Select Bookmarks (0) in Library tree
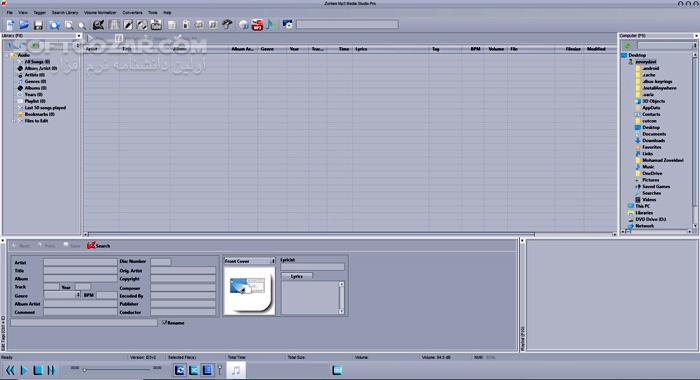The height and width of the screenshot is (380, 700). pyautogui.click(x=39, y=114)
